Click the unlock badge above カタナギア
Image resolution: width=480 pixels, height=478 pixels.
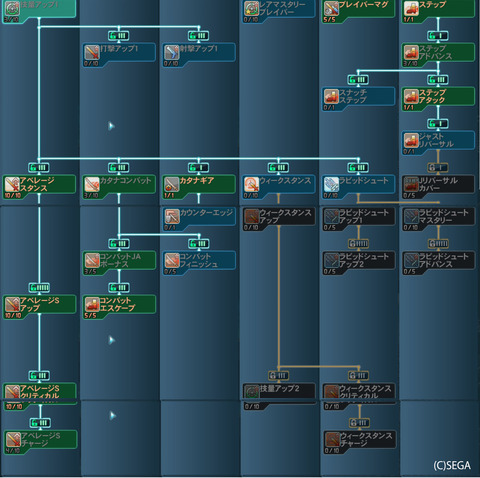click(199, 167)
